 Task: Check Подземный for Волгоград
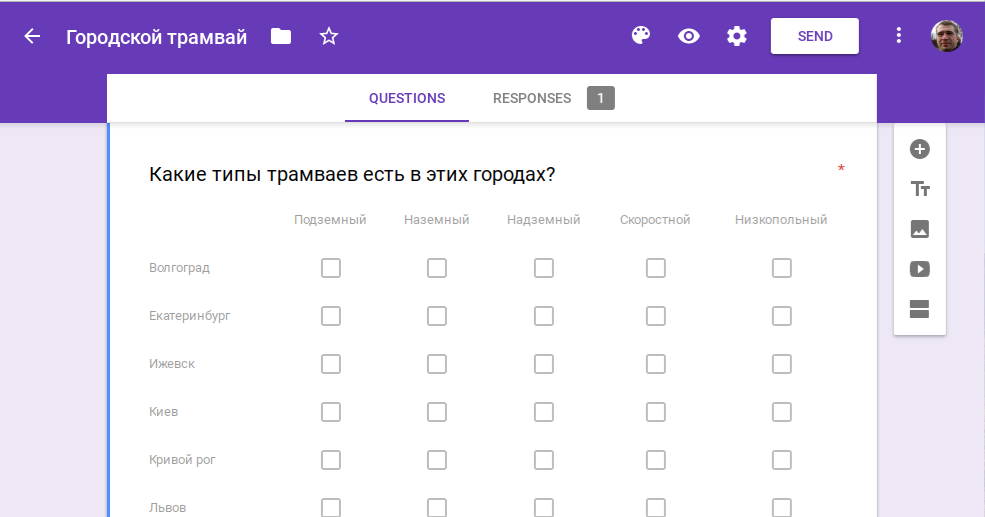331,268
